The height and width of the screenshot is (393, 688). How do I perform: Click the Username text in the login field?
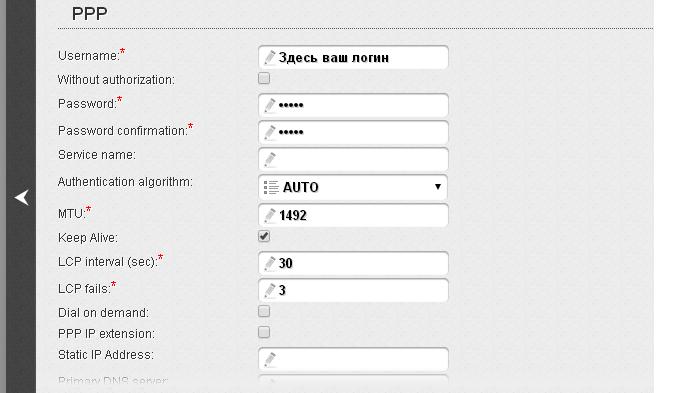pos(333,58)
